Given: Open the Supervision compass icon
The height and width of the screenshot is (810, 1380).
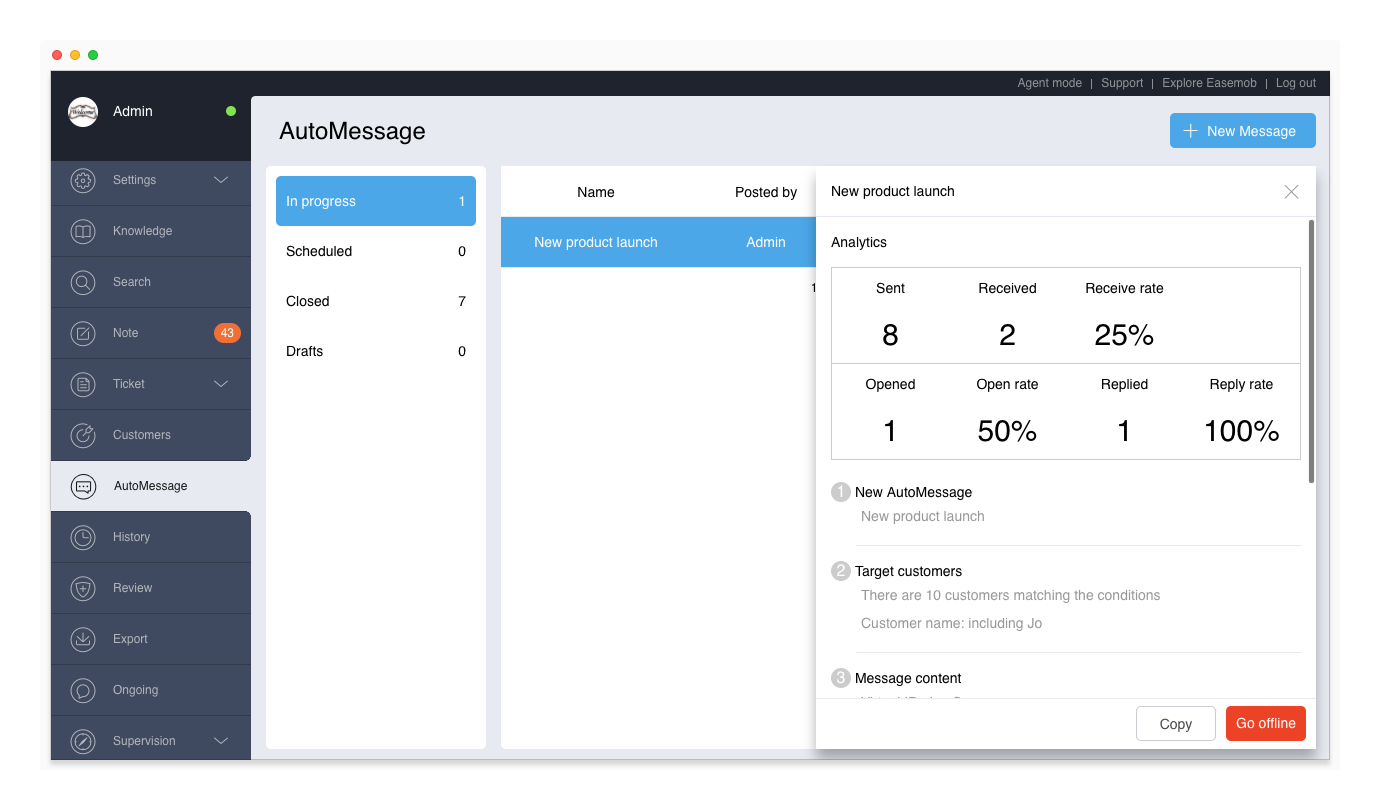Looking at the screenshot, I should [x=83, y=741].
